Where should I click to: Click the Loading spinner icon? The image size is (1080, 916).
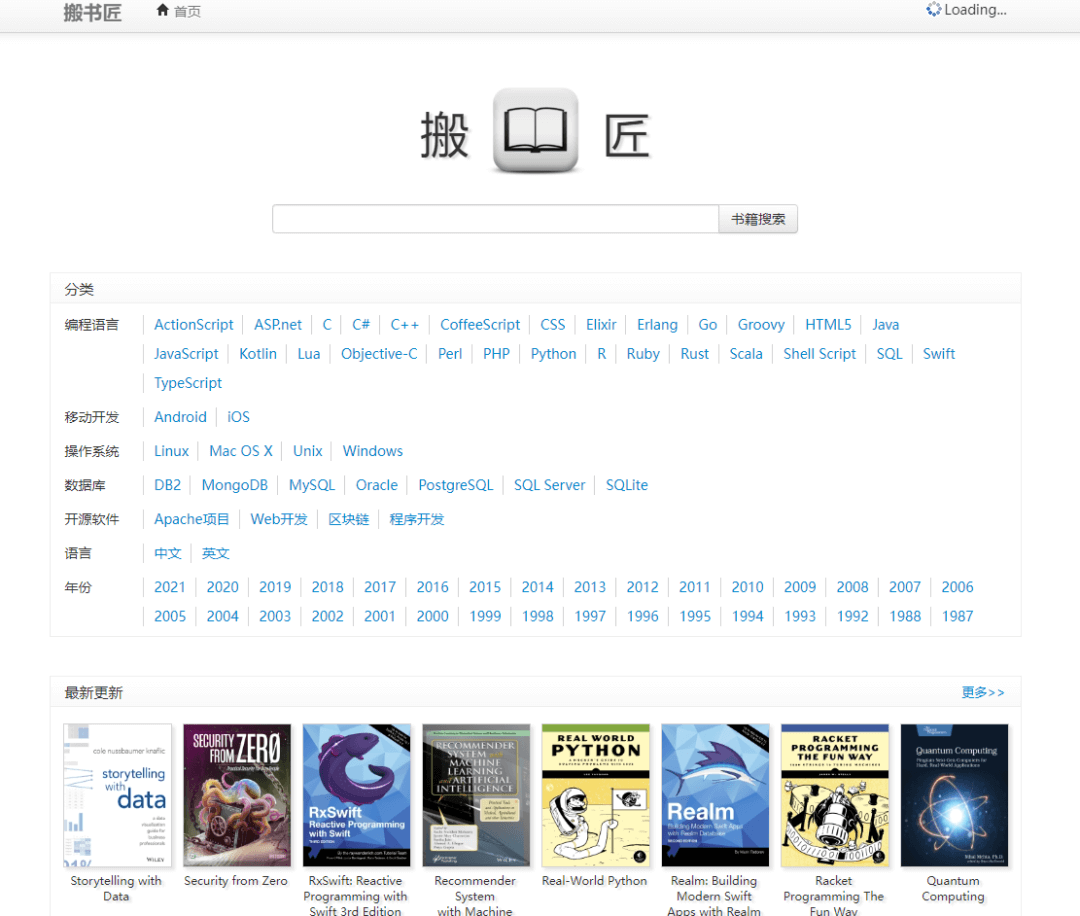tap(934, 10)
